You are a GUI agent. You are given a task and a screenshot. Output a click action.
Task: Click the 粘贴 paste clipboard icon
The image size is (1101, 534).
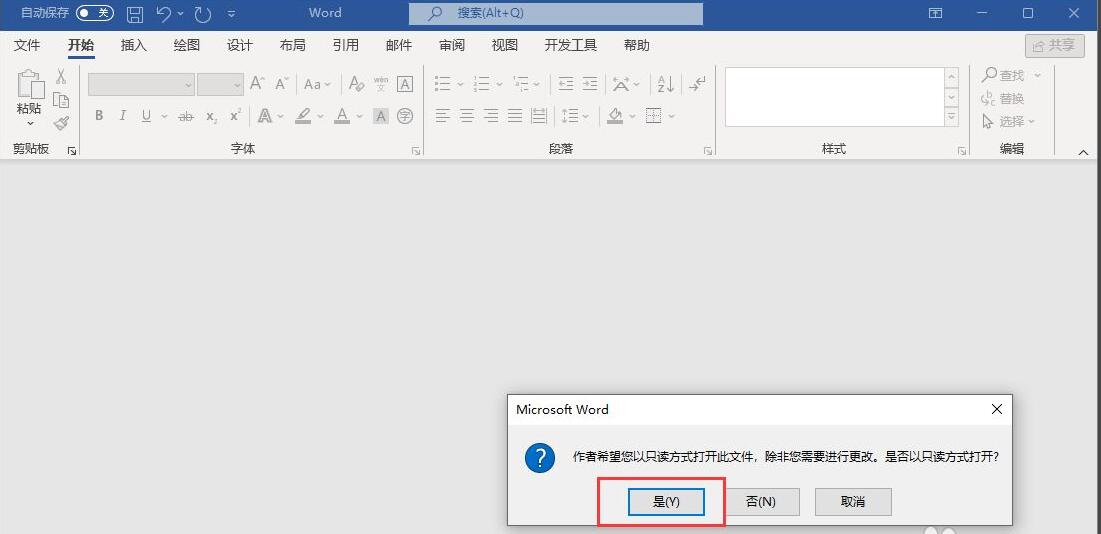click(x=30, y=85)
